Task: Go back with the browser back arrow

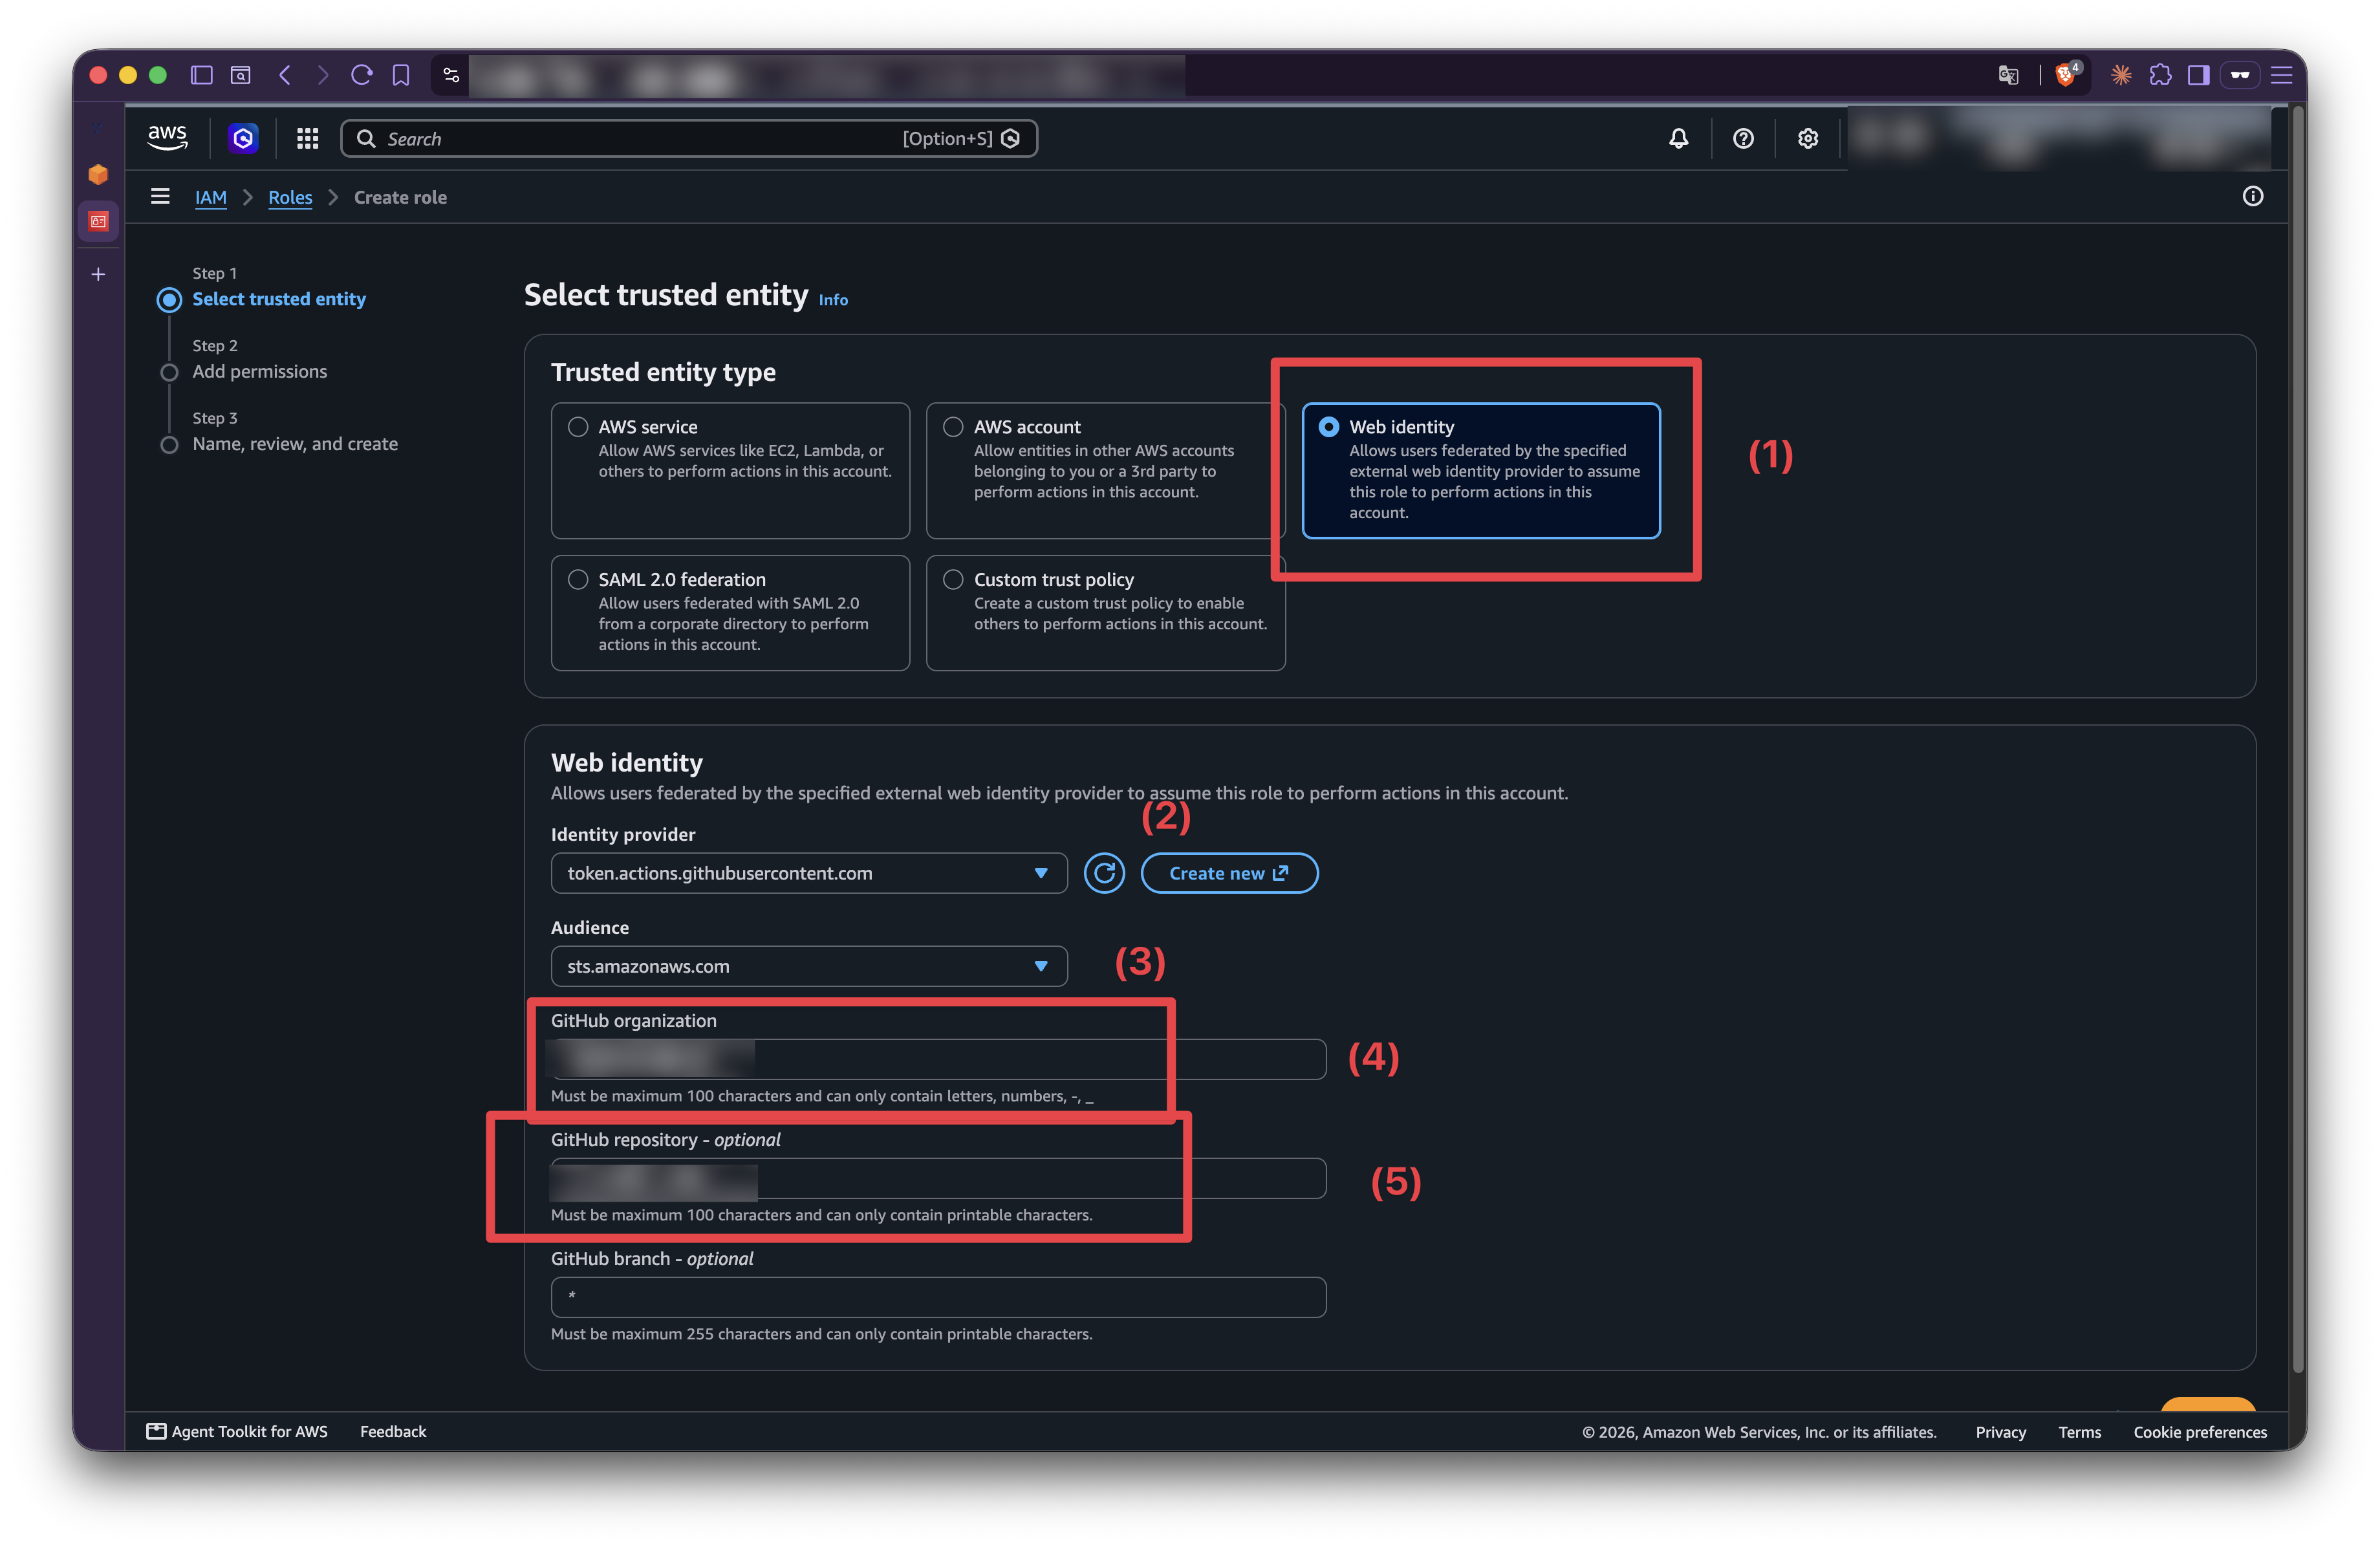Action: [285, 75]
